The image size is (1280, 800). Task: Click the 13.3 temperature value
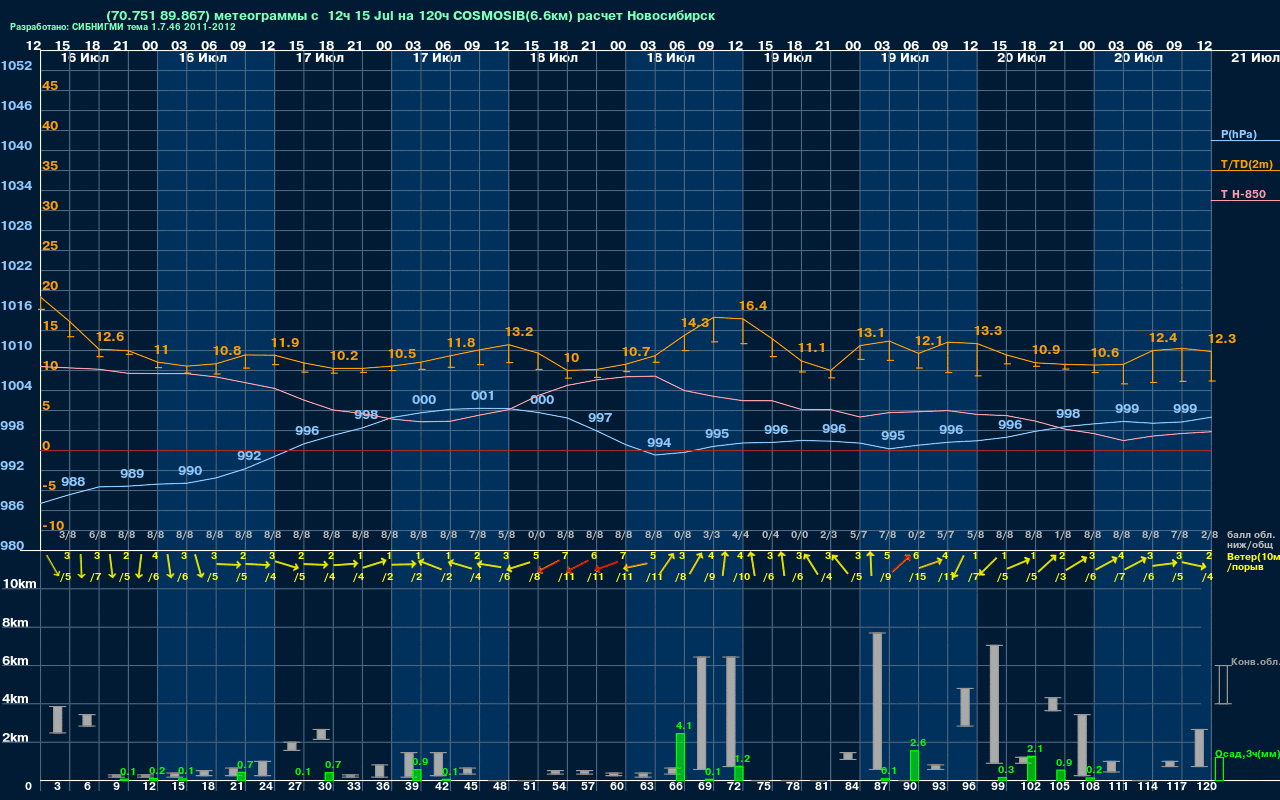[988, 331]
